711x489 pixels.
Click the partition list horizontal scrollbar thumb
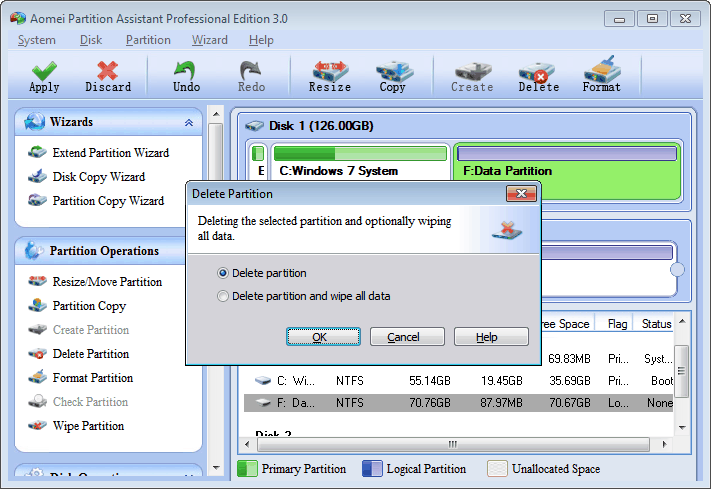[x=453, y=444]
